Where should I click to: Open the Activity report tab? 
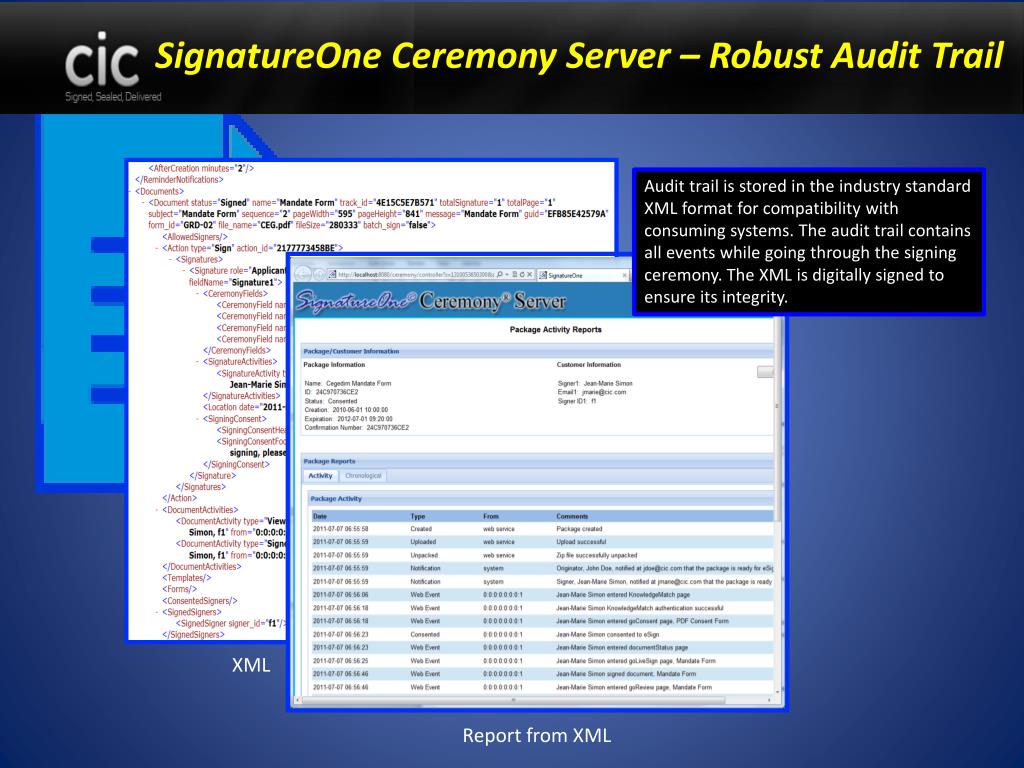tap(320, 476)
